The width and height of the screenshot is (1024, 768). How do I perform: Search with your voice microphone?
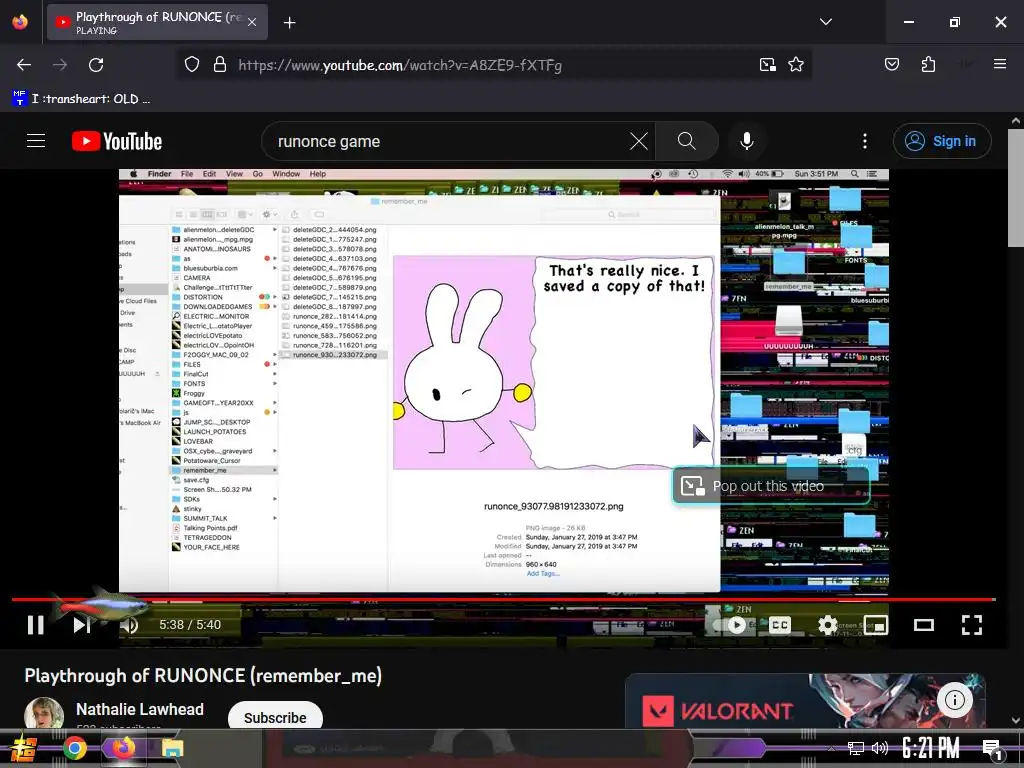click(746, 141)
